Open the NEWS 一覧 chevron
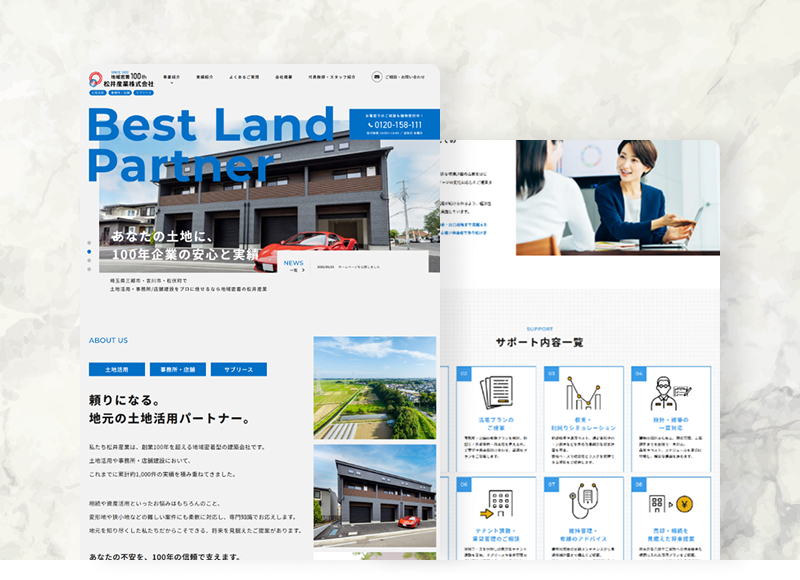 [302, 268]
